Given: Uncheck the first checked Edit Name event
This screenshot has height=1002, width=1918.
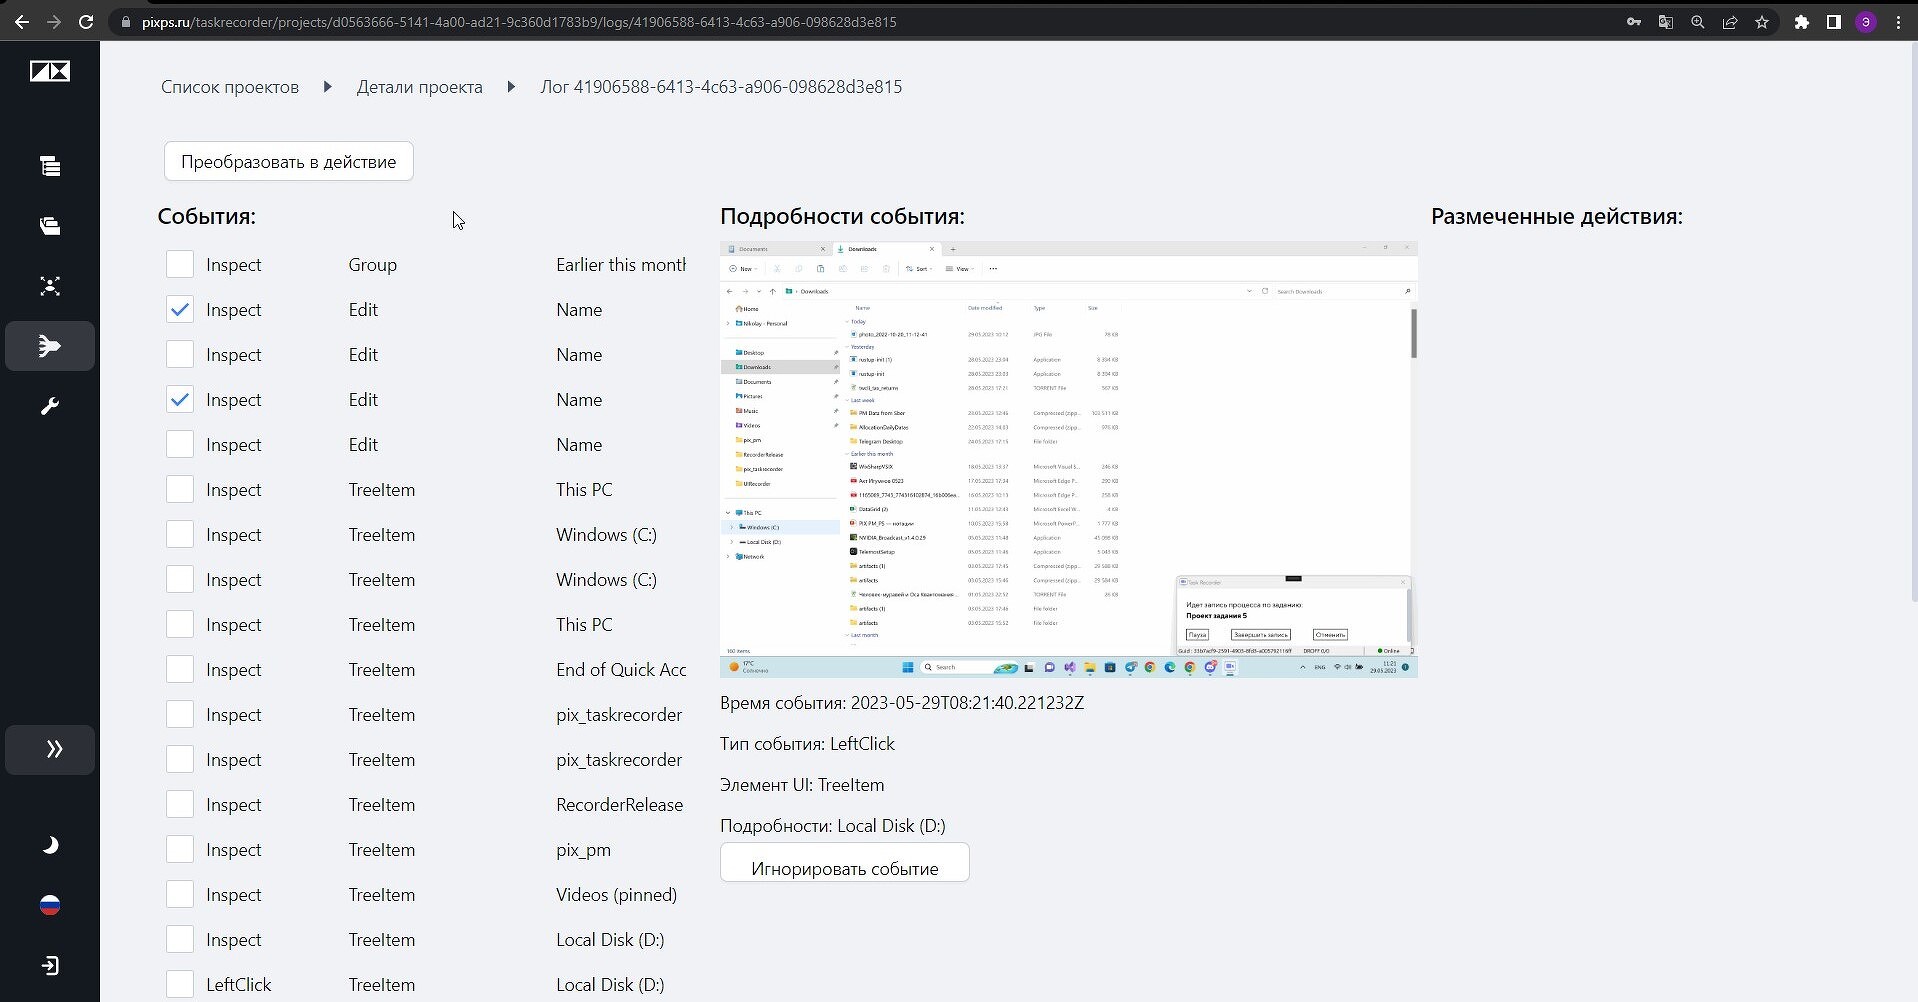Looking at the screenshot, I should point(180,310).
